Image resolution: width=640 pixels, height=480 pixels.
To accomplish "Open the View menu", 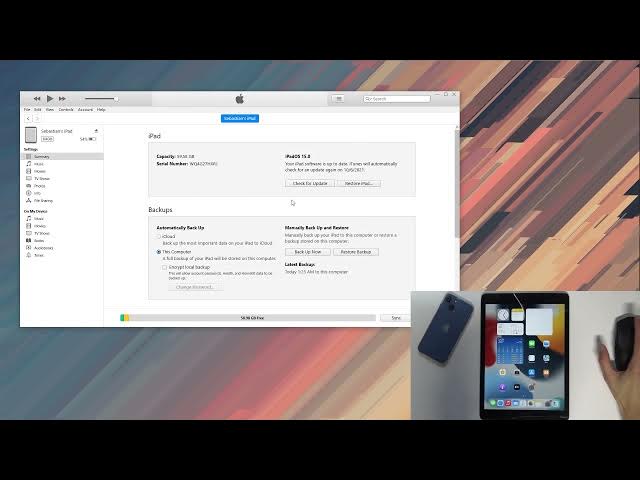I will 50,110.
